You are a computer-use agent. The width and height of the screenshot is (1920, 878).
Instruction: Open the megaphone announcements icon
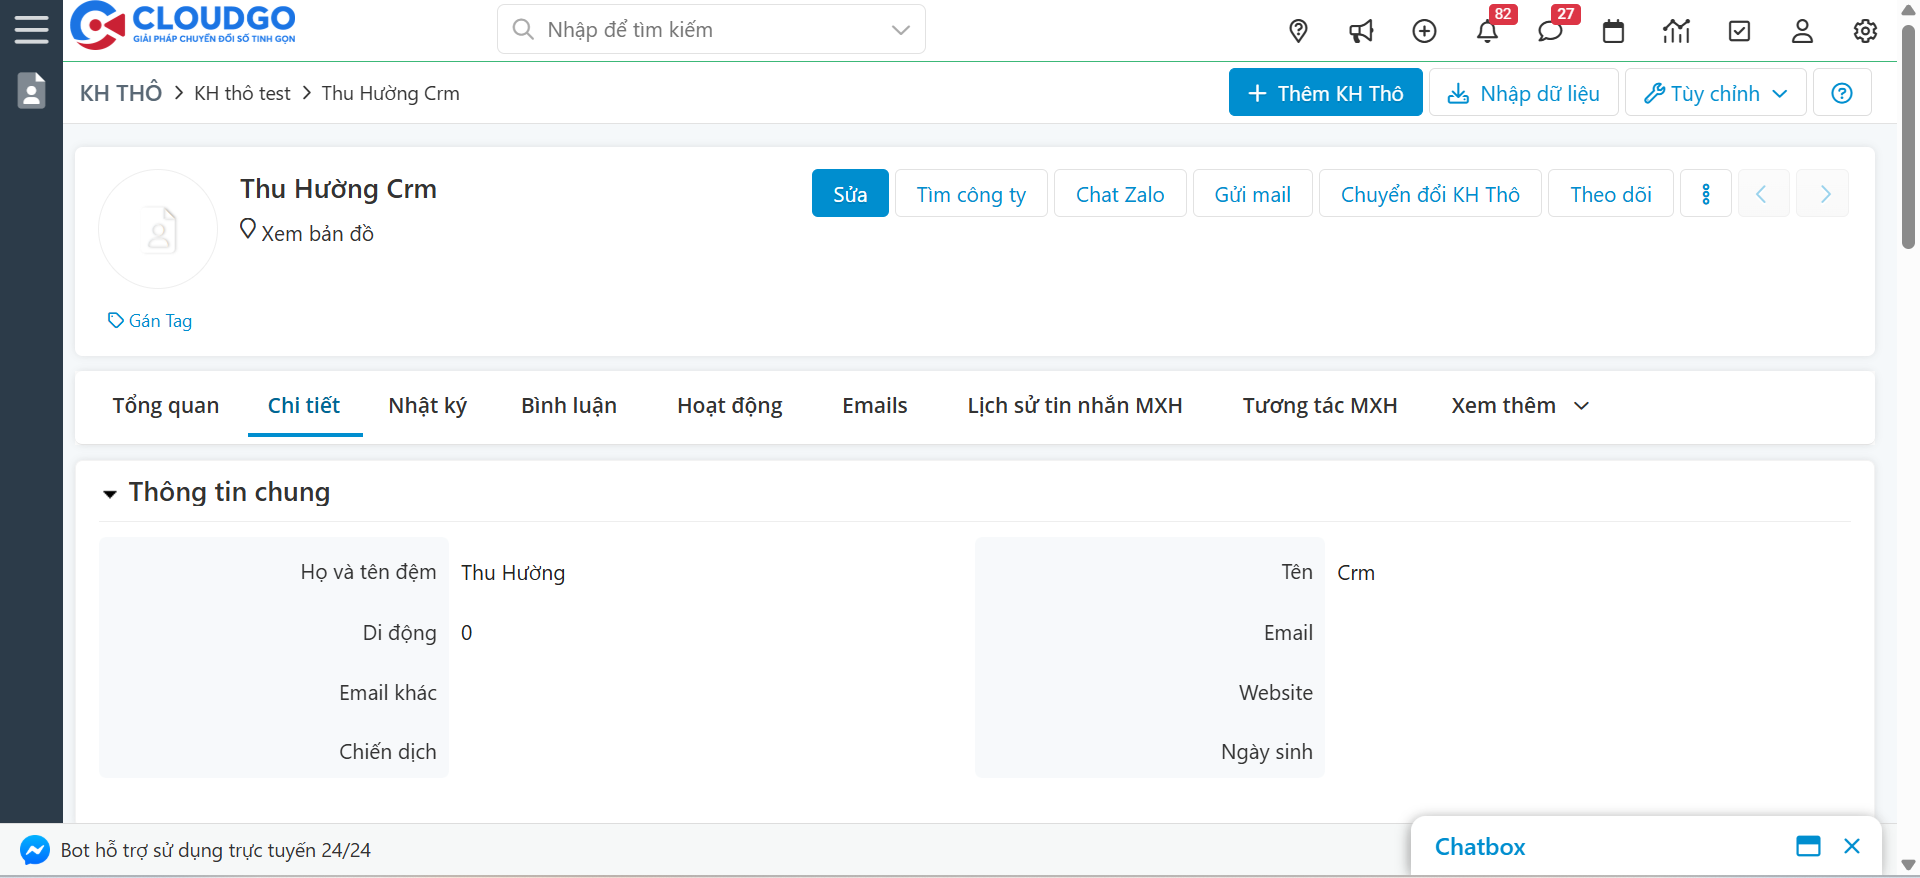click(1361, 31)
